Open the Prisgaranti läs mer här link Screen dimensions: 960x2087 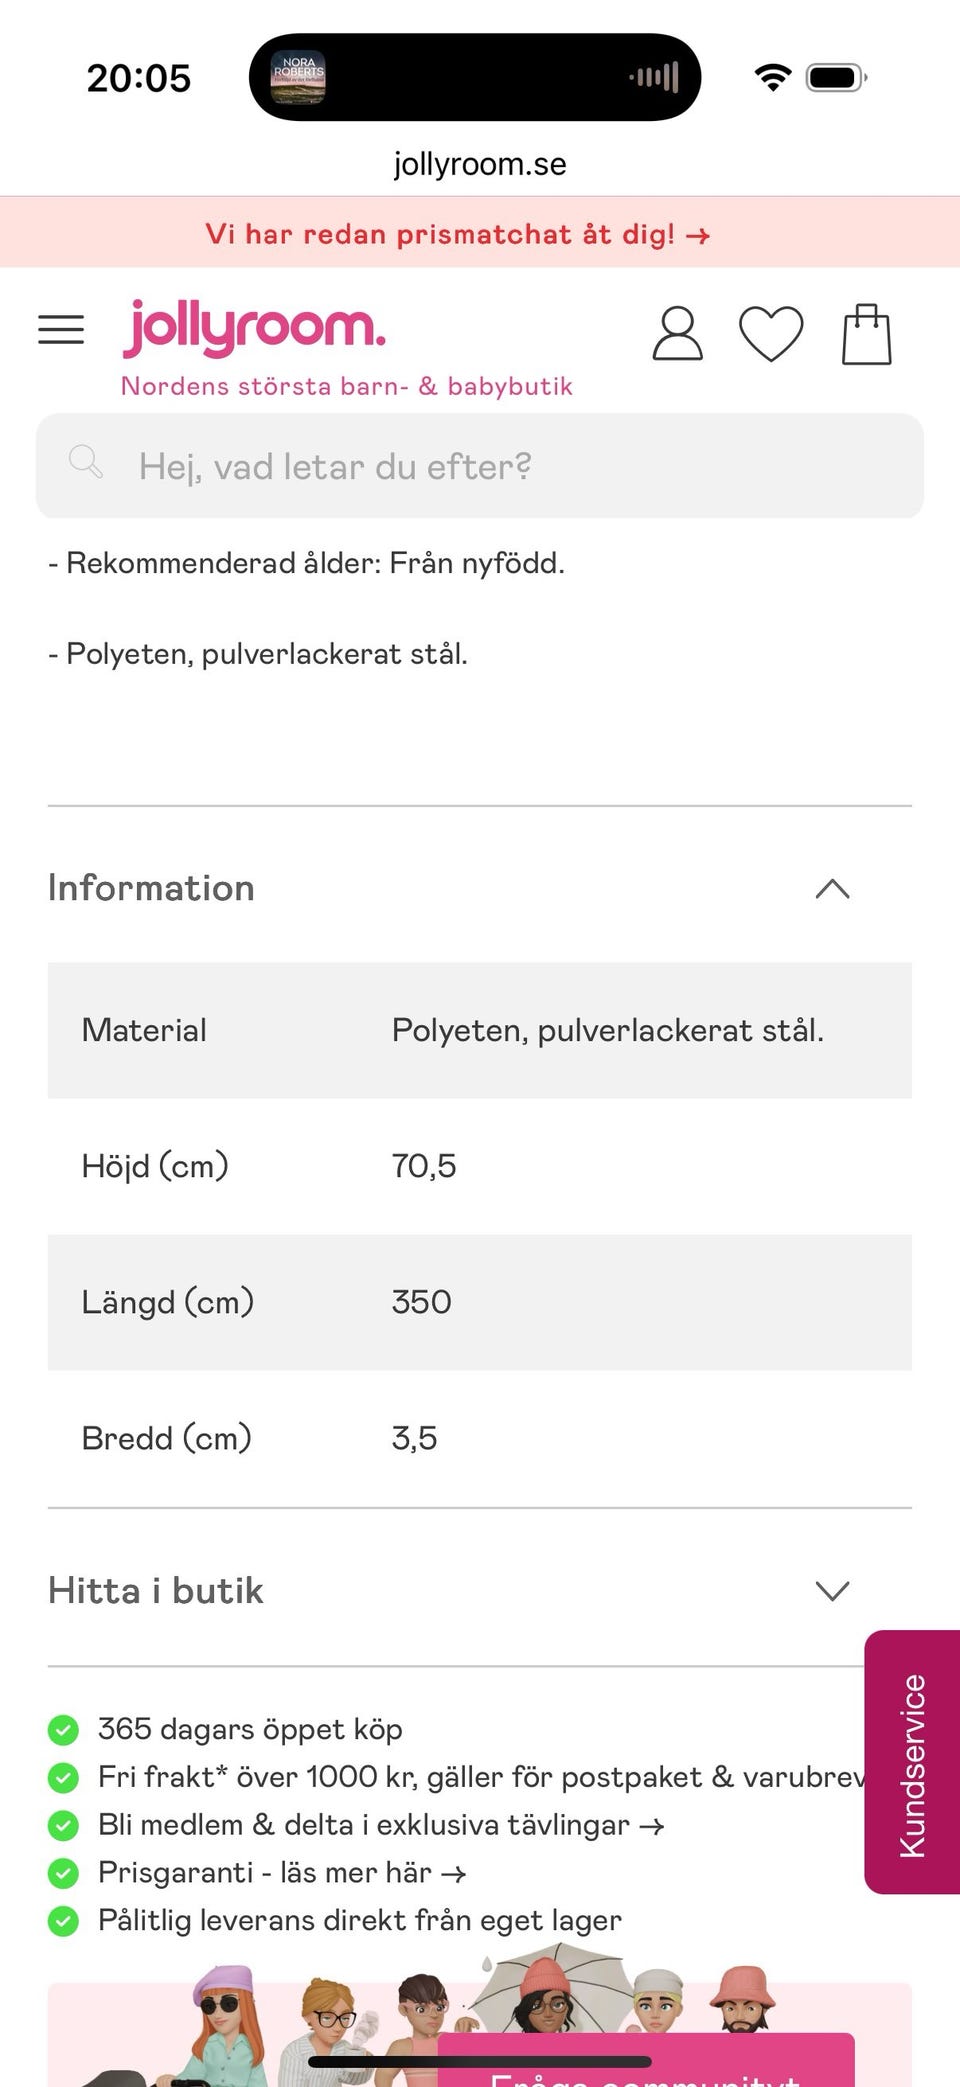pyautogui.click(x=282, y=1872)
